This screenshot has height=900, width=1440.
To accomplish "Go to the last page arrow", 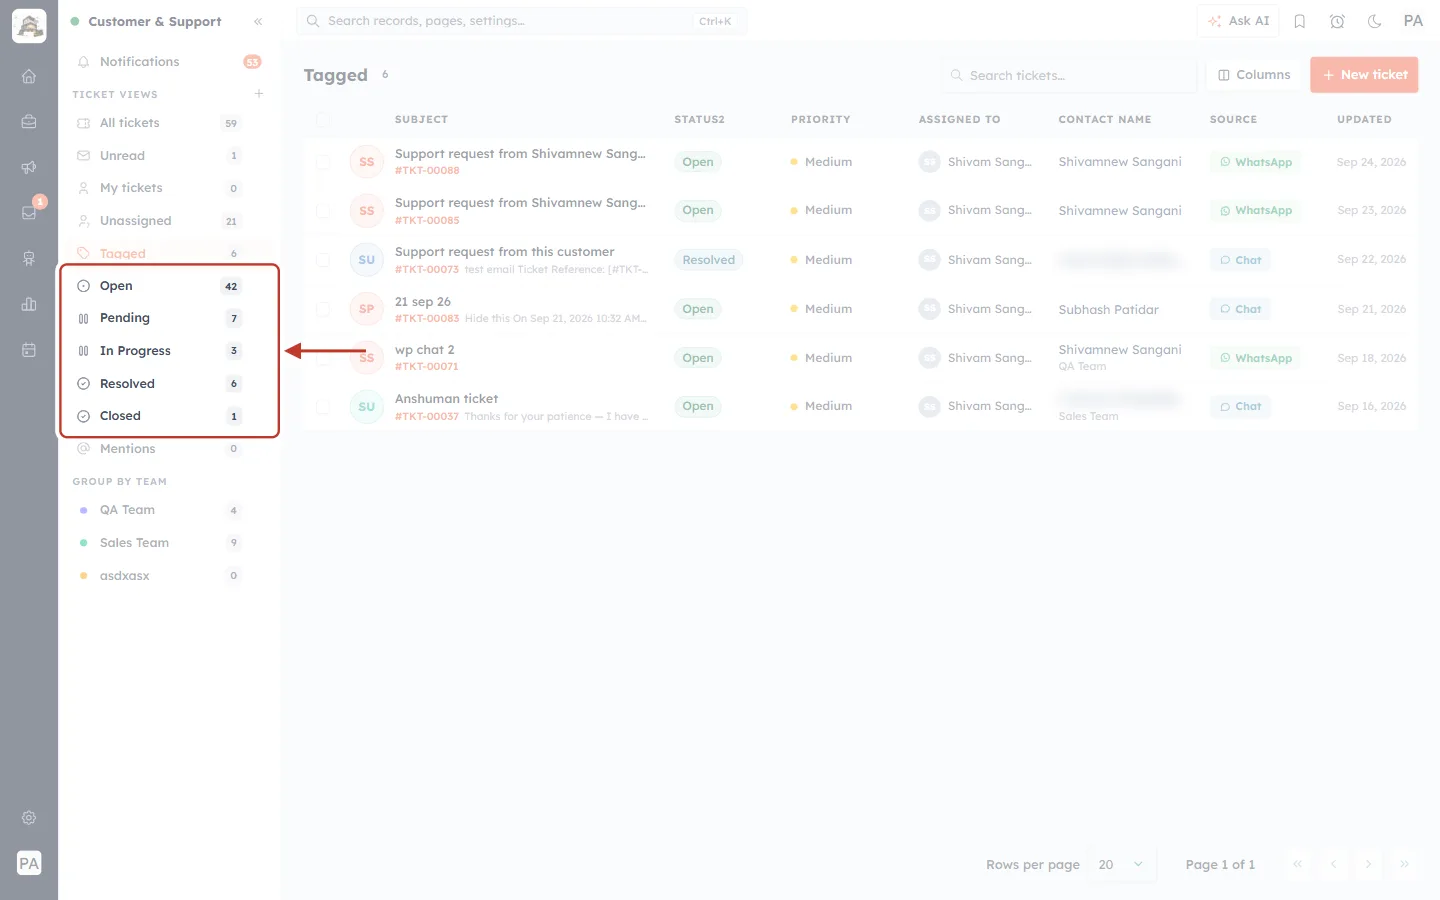I will point(1404,864).
